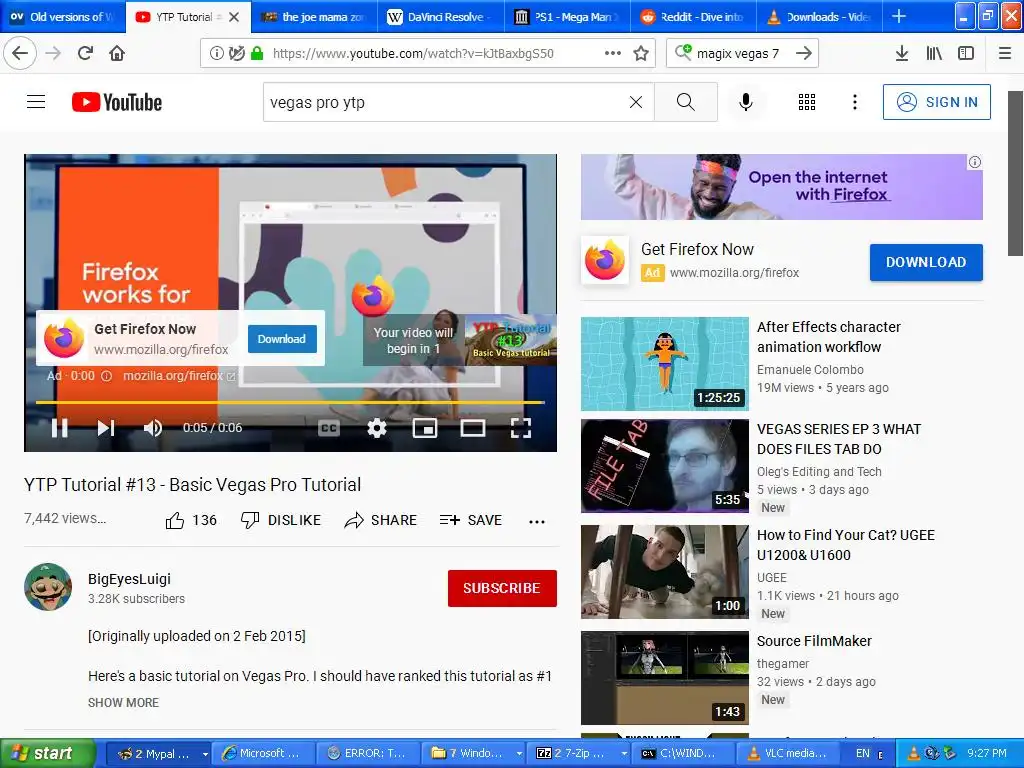Open How to Find Your Cat? UGEE video

846,545
